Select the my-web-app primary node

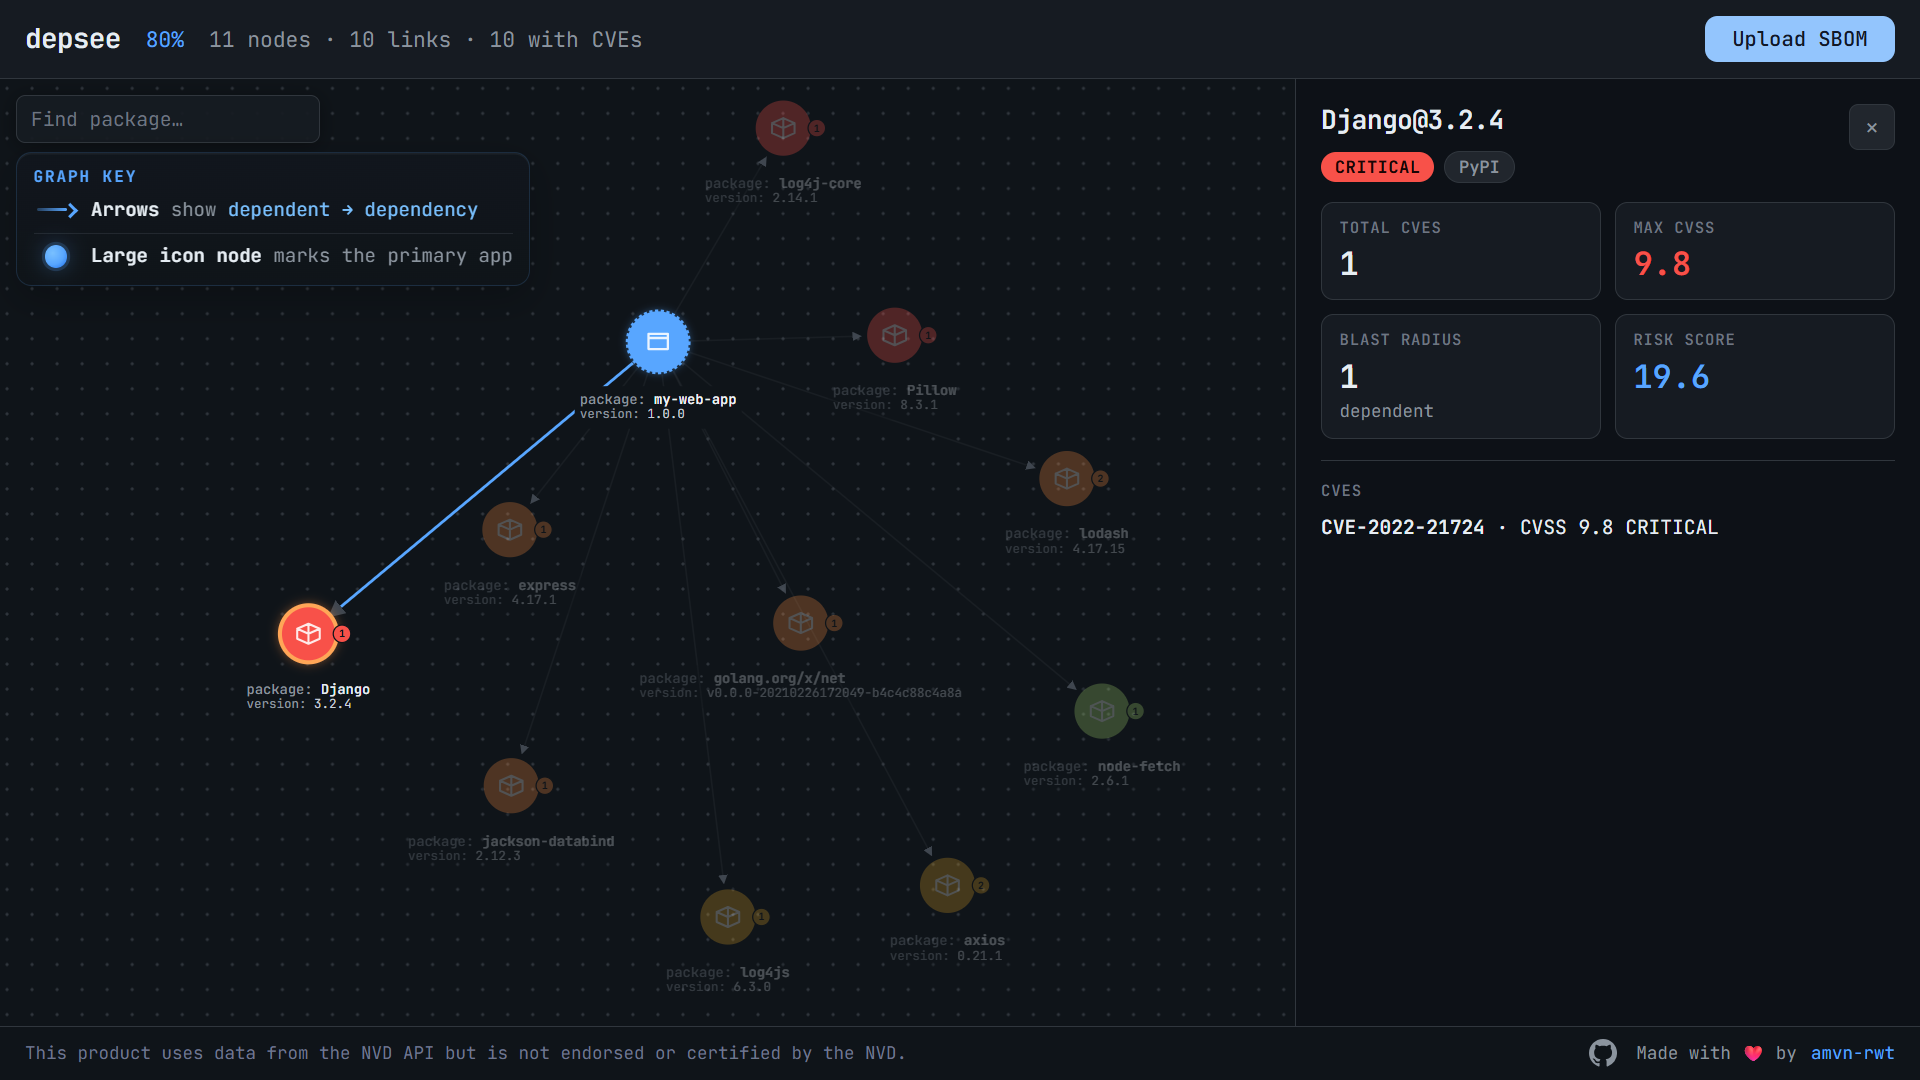click(658, 342)
